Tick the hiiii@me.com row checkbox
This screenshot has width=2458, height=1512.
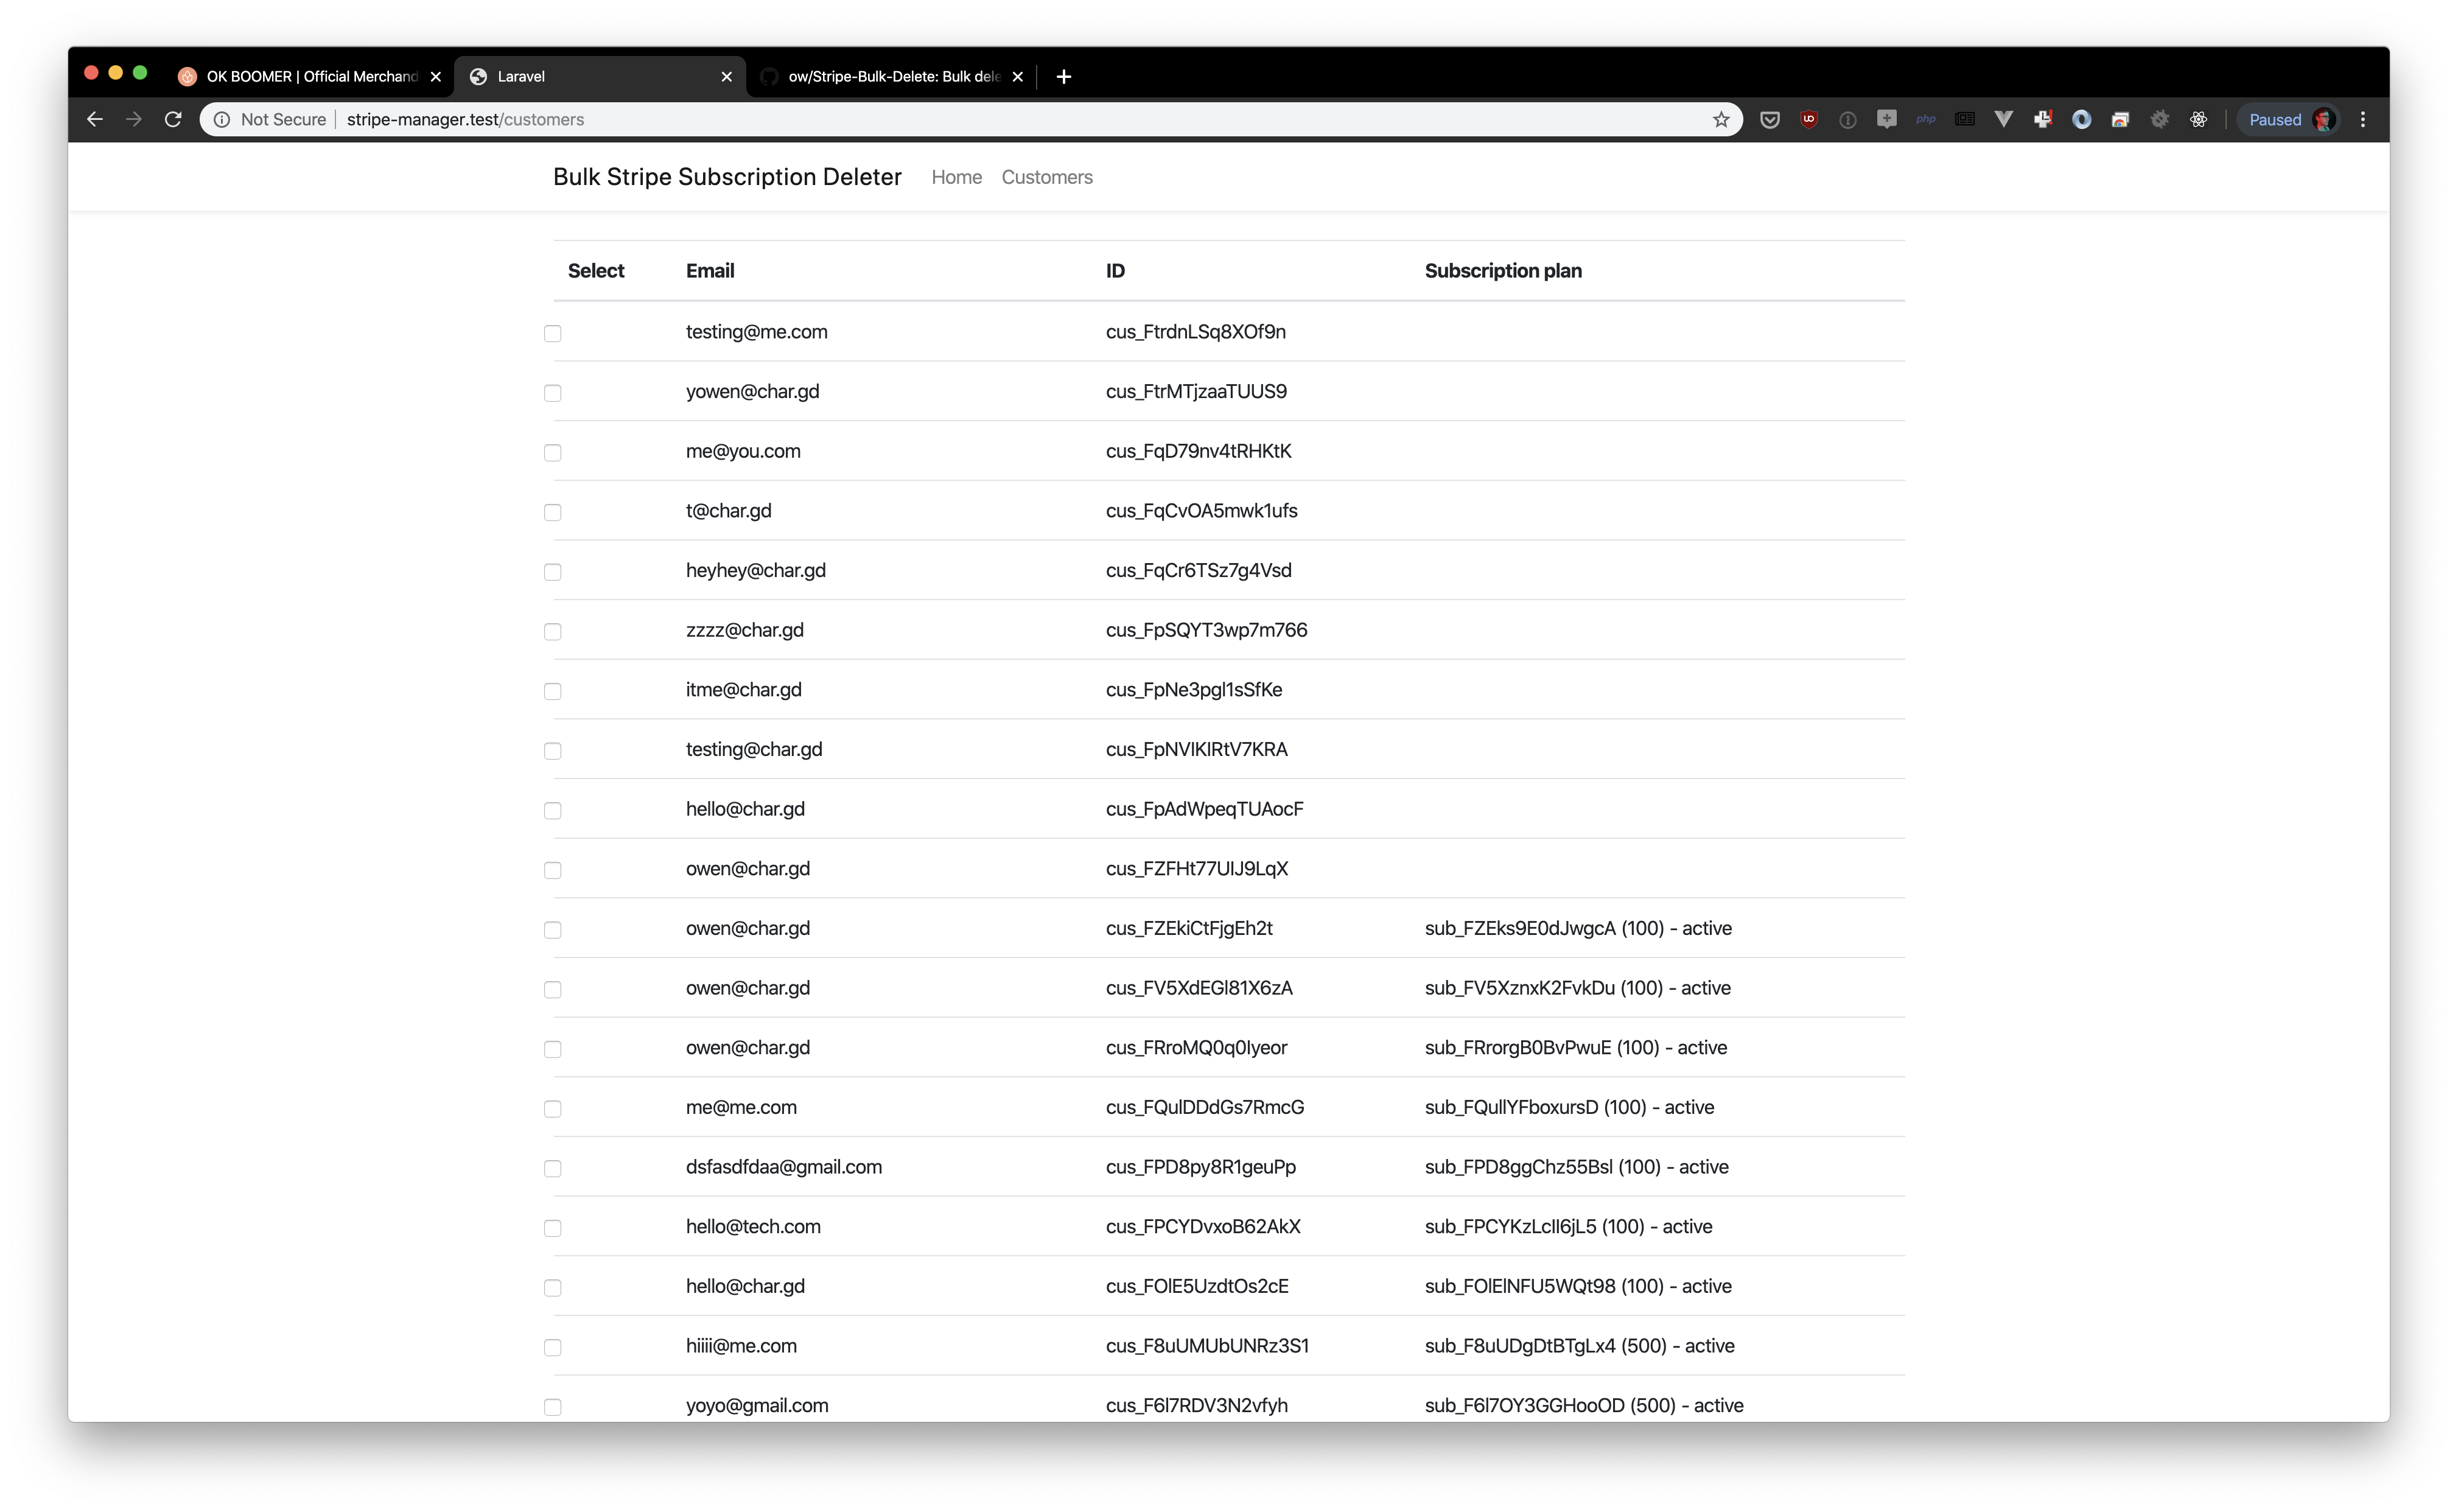coord(553,1347)
